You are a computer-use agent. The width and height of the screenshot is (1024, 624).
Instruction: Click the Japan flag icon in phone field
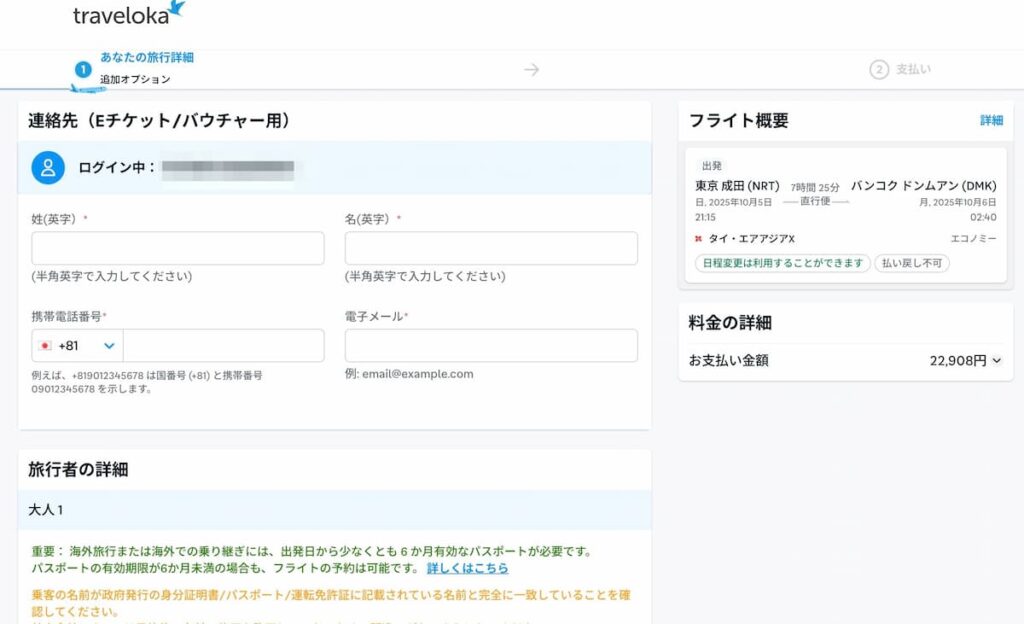45,346
